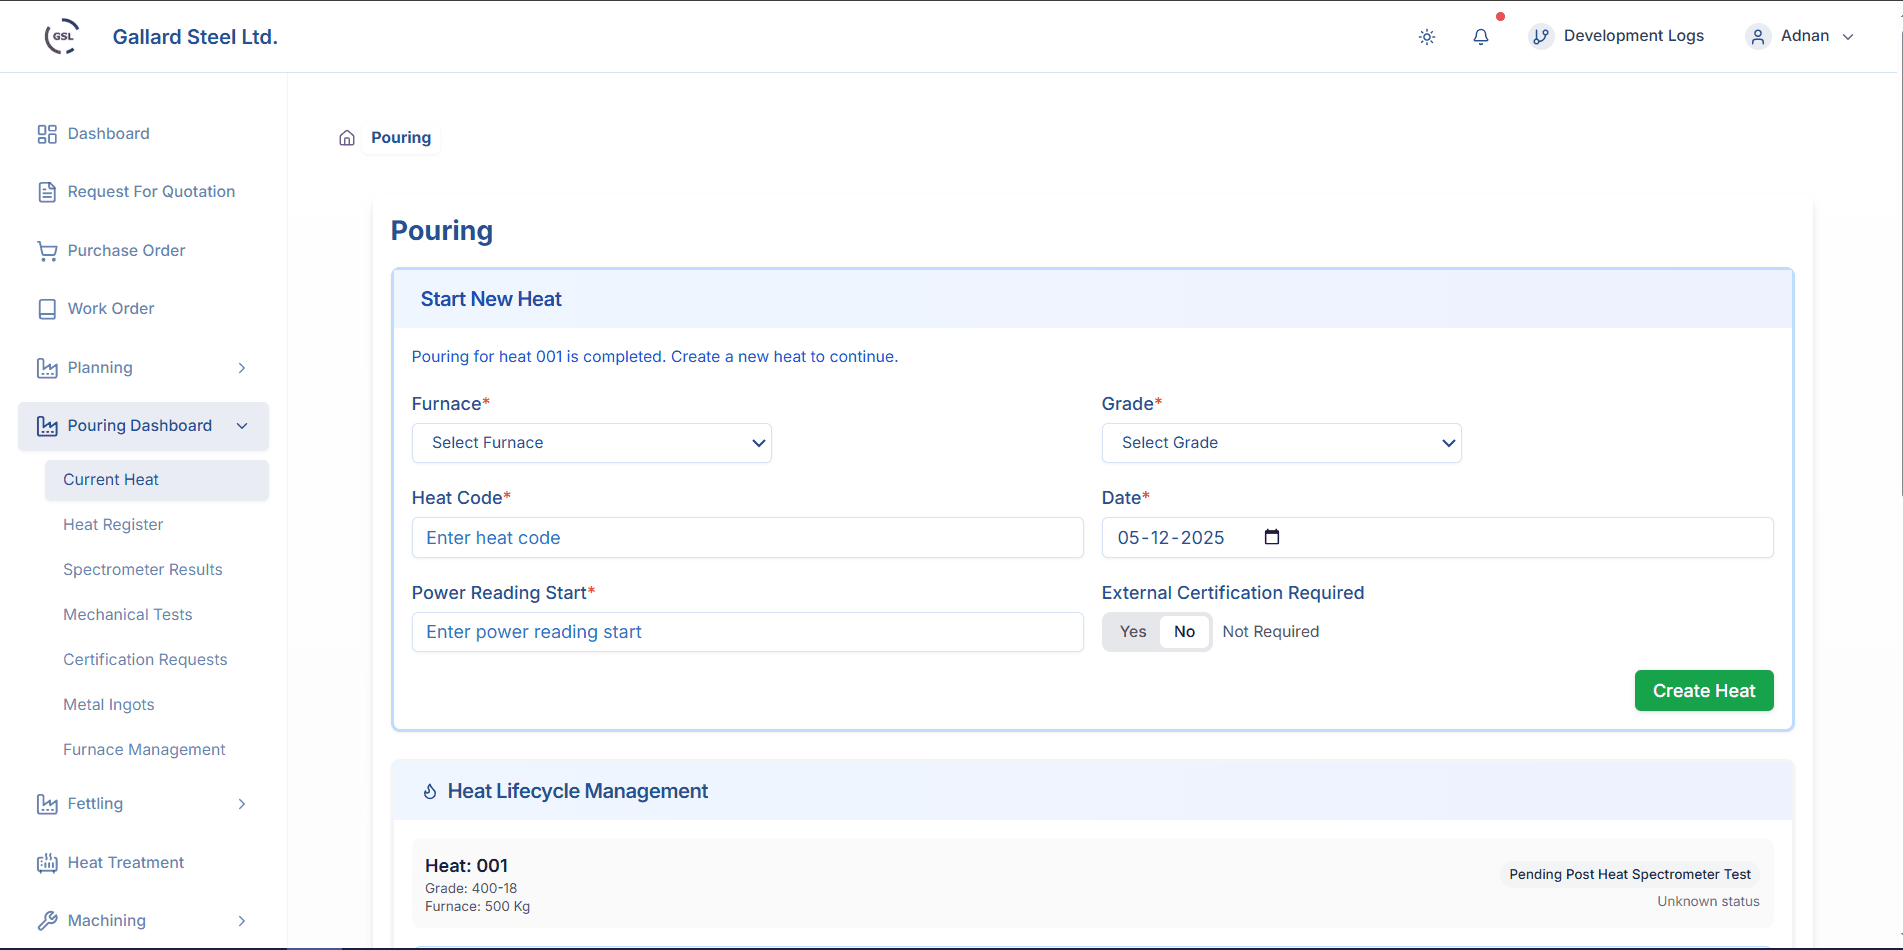The width and height of the screenshot is (1903, 950).
Task: Open the Heat Register page
Action: pos(113,524)
